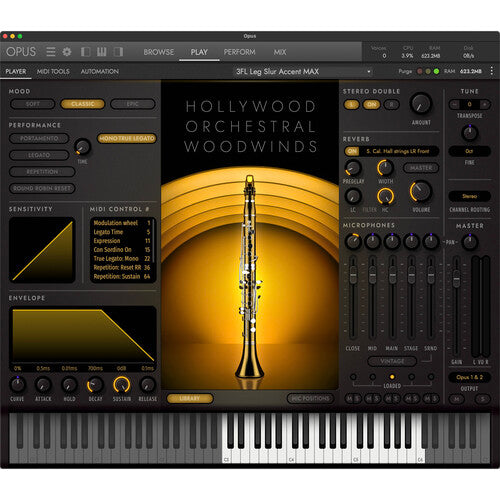Image resolution: width=500 pixels, height=500 pixels.
Task: Enable the Portamento performance toggle
Action: (x=39, y=138)
